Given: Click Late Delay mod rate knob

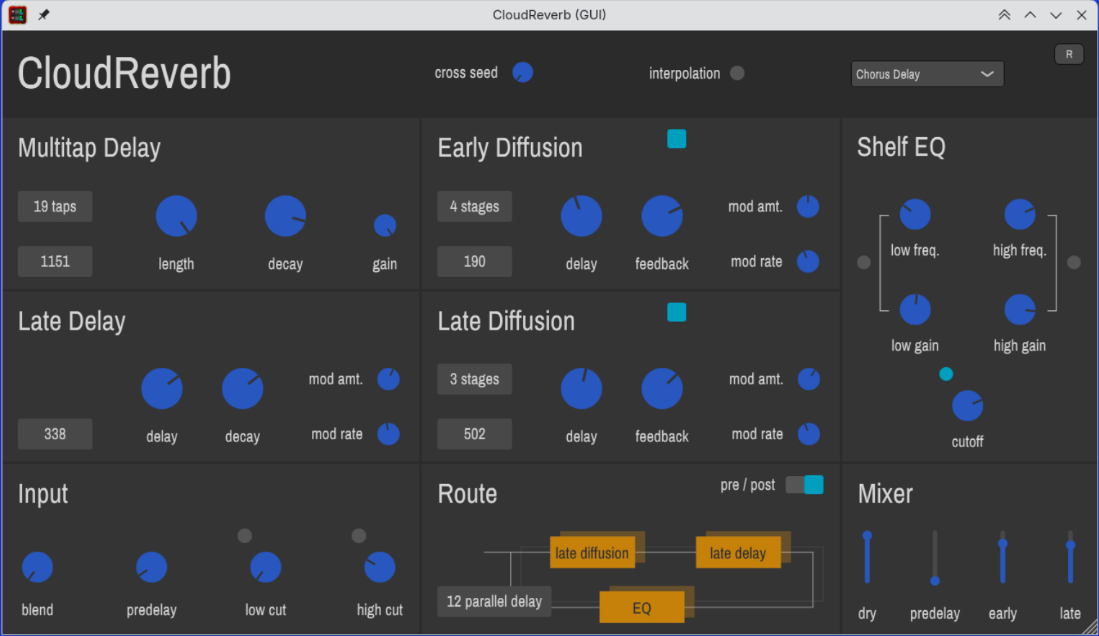Looking at the screenshot, I should pos(388,433).
